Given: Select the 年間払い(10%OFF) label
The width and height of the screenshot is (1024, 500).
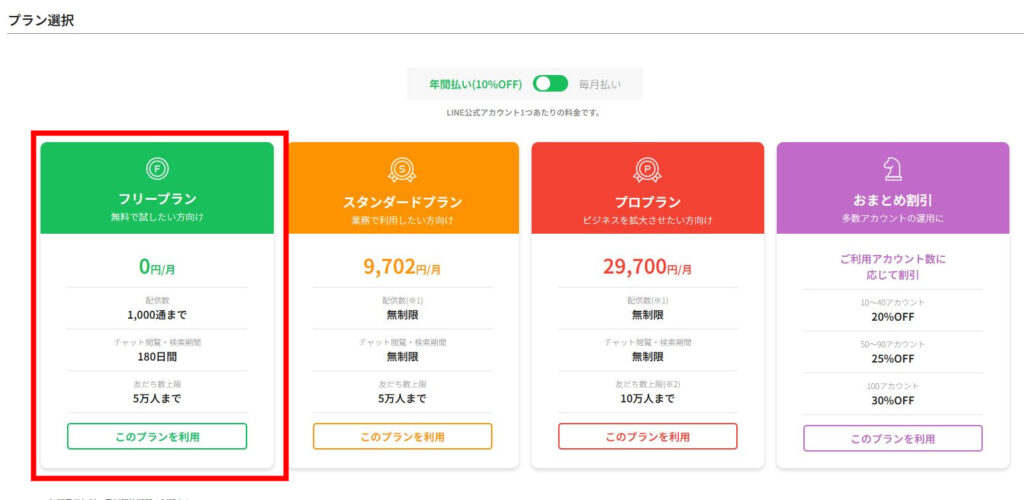Looking at the screenshot, I should (x=475, y=84).
